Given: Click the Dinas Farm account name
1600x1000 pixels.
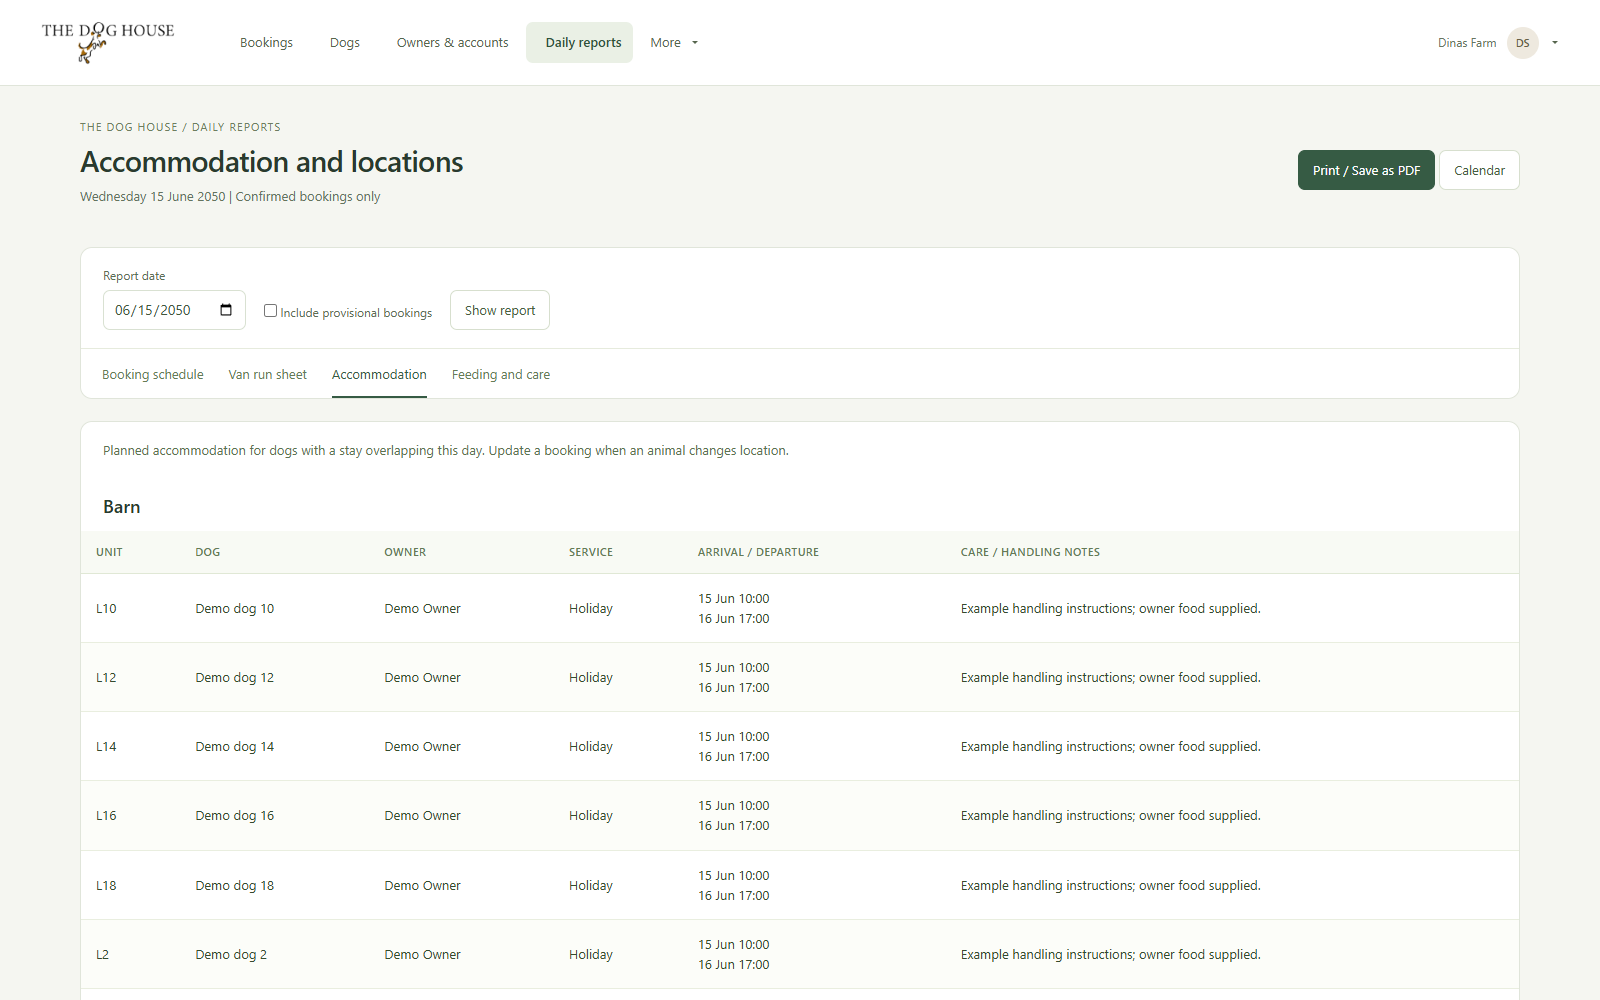Looking at the screenshot, I should (x=1467, y=43).
